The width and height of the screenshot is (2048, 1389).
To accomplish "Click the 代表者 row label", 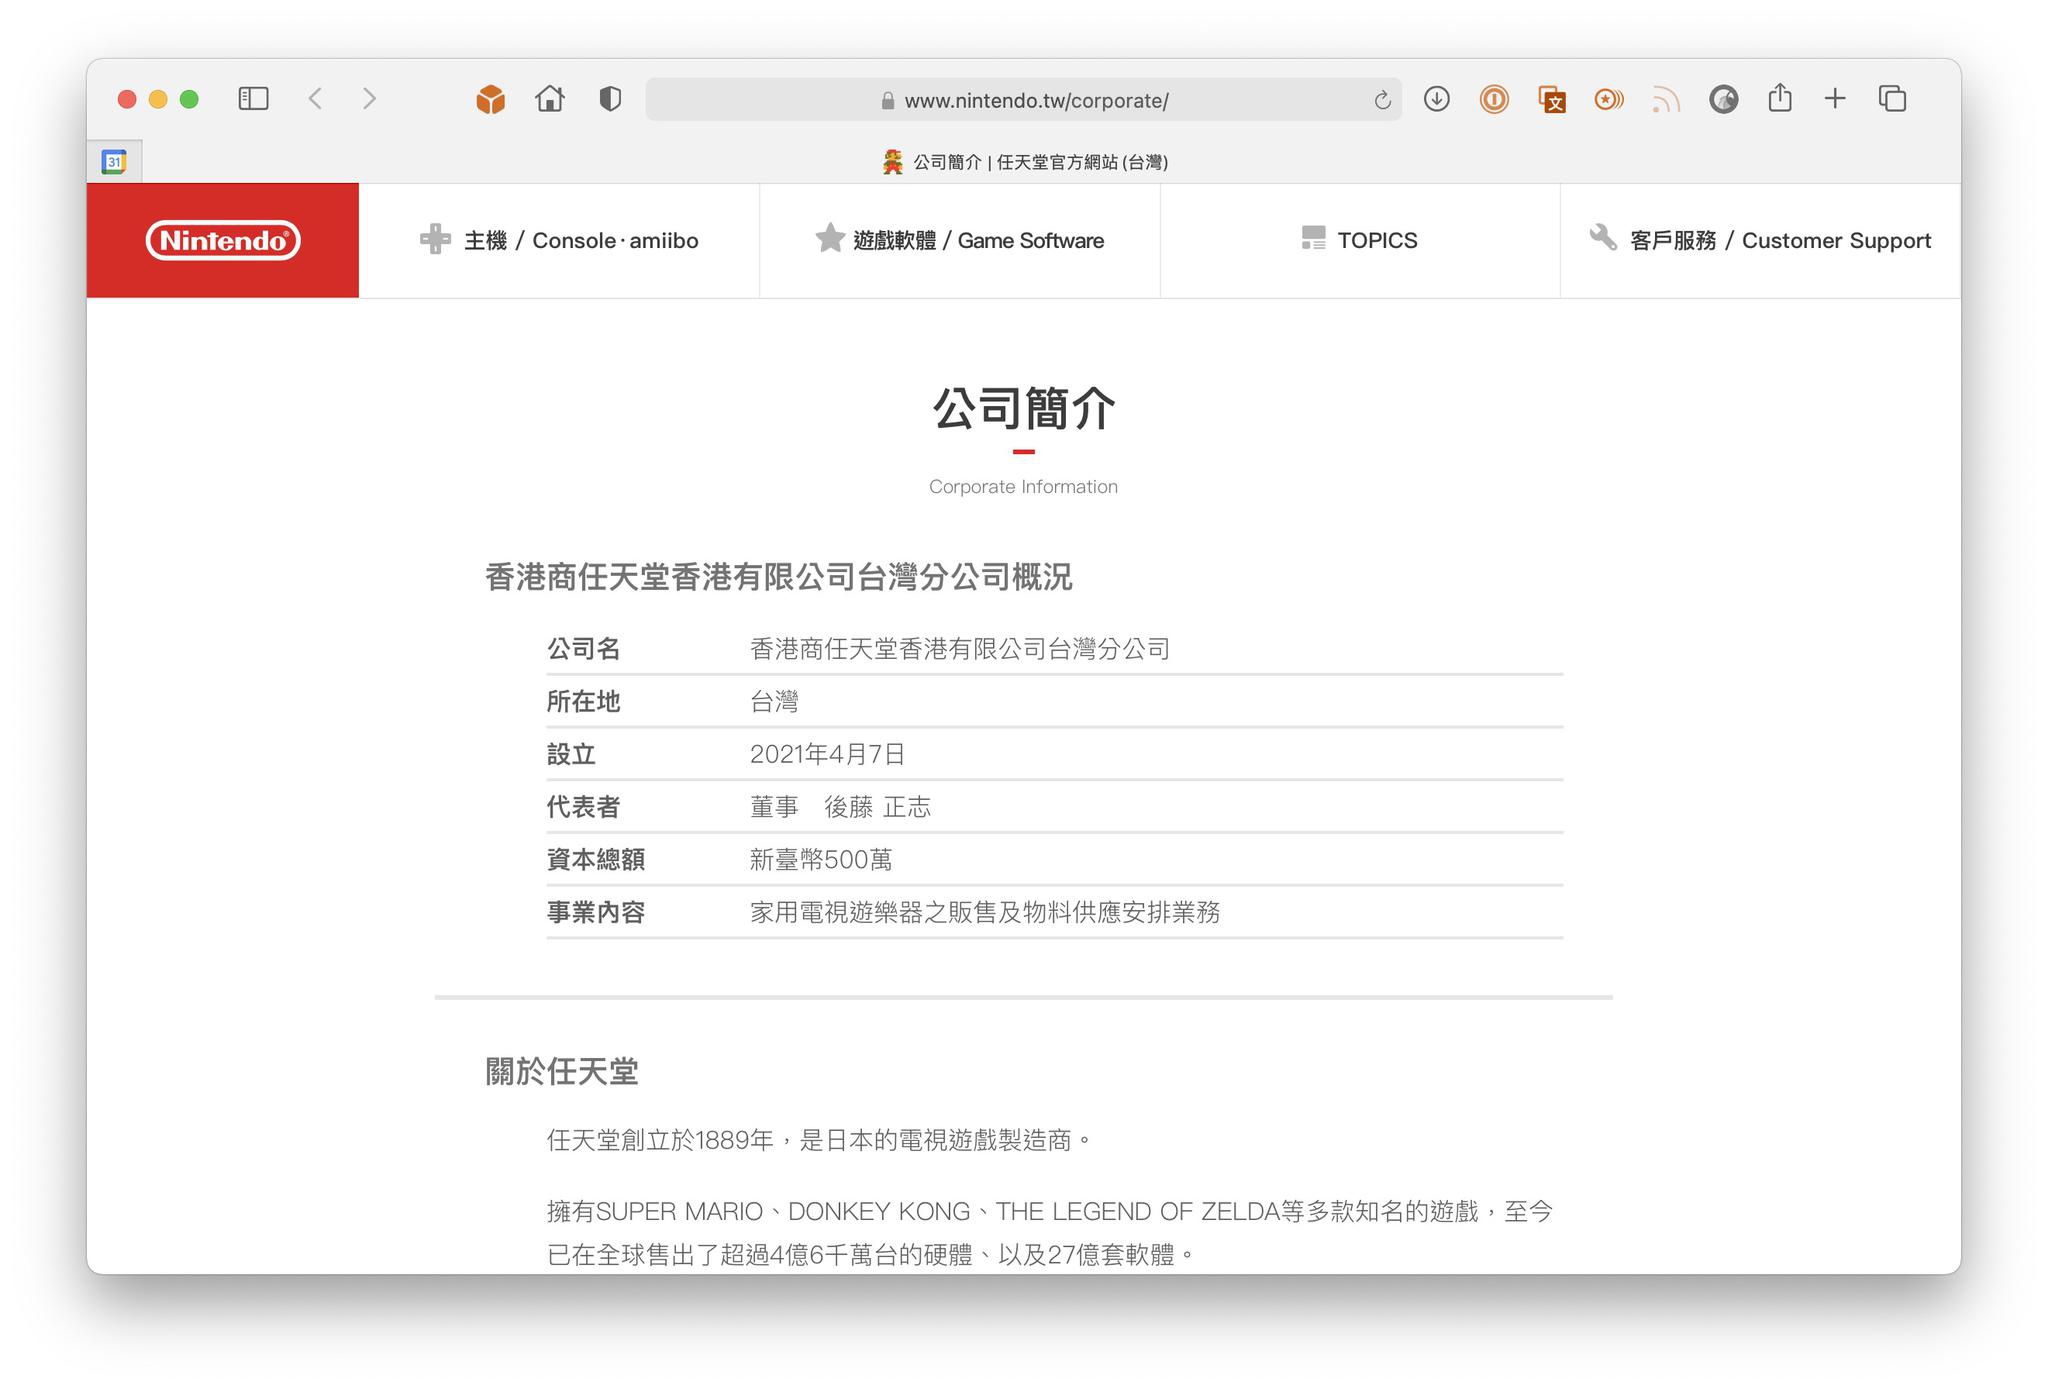I will pyautogui.click(x=584, y=807).
